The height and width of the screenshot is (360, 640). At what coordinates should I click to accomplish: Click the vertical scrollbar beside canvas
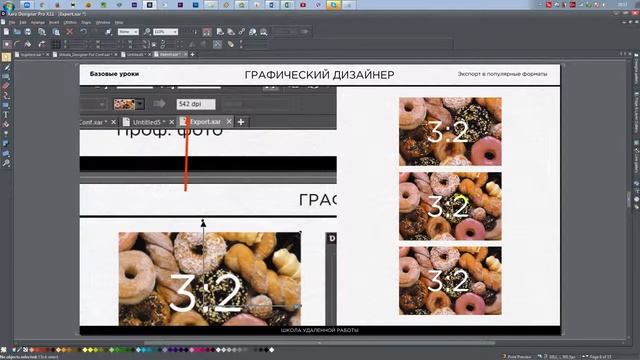629,200
